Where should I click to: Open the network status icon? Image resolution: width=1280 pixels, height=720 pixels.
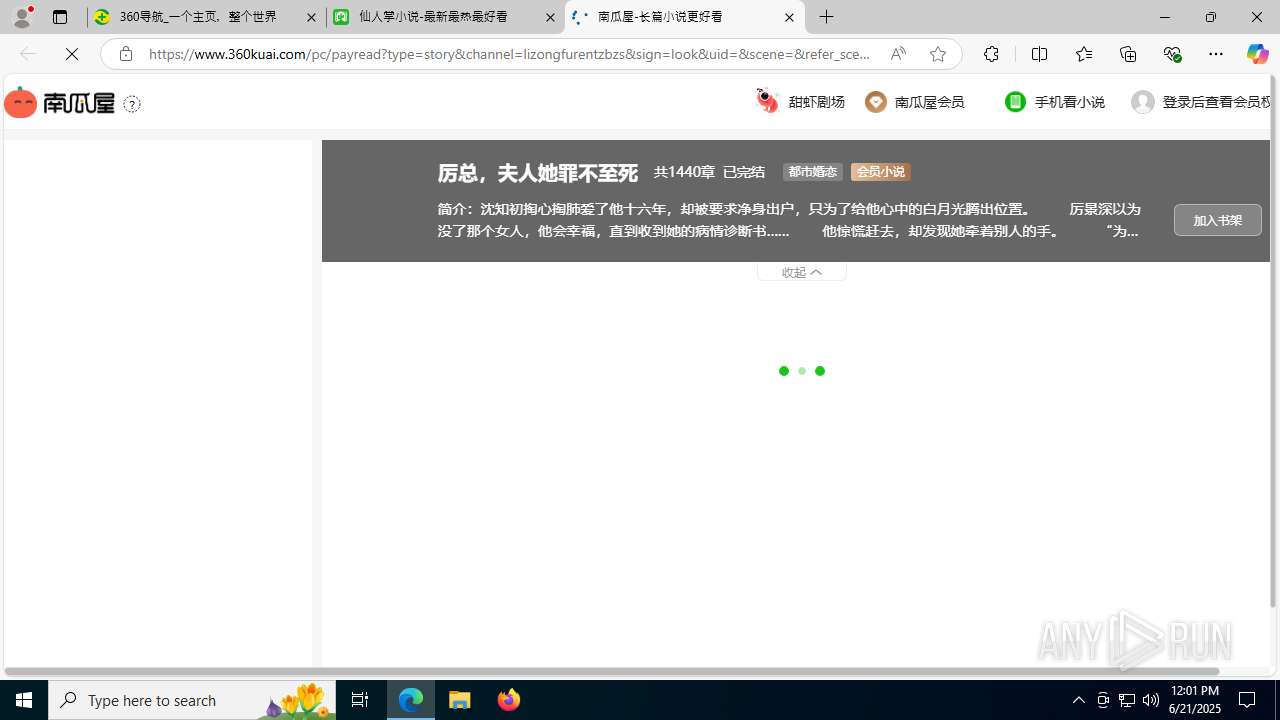pos(1127,700)
